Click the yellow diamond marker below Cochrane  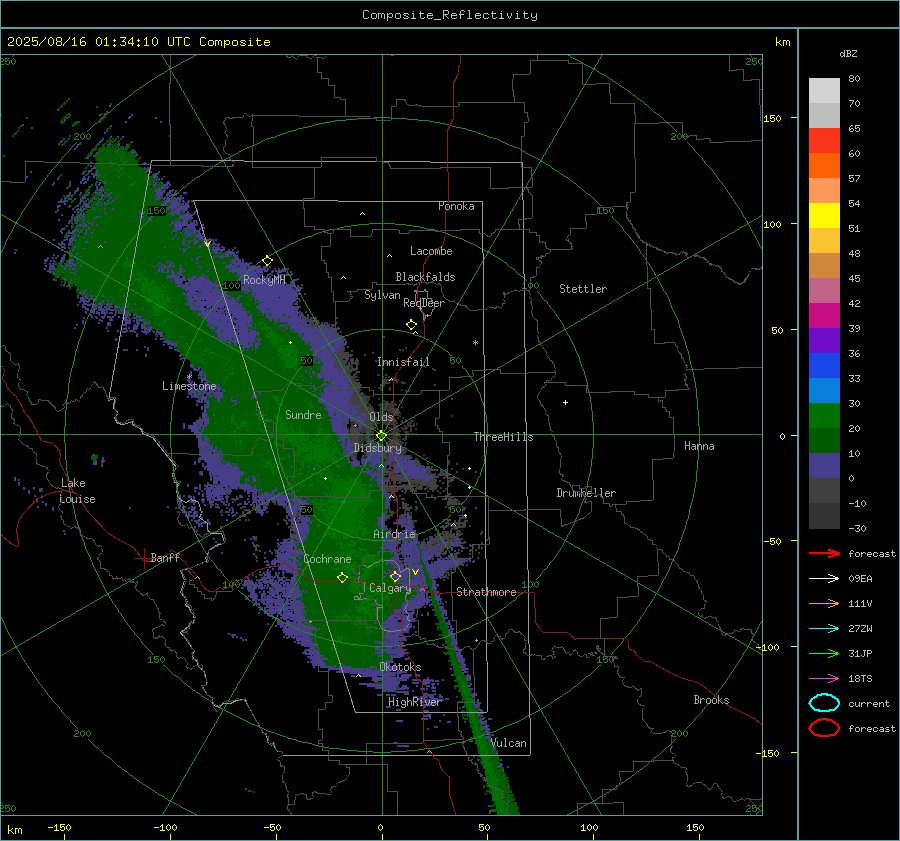tap(342, 577)
